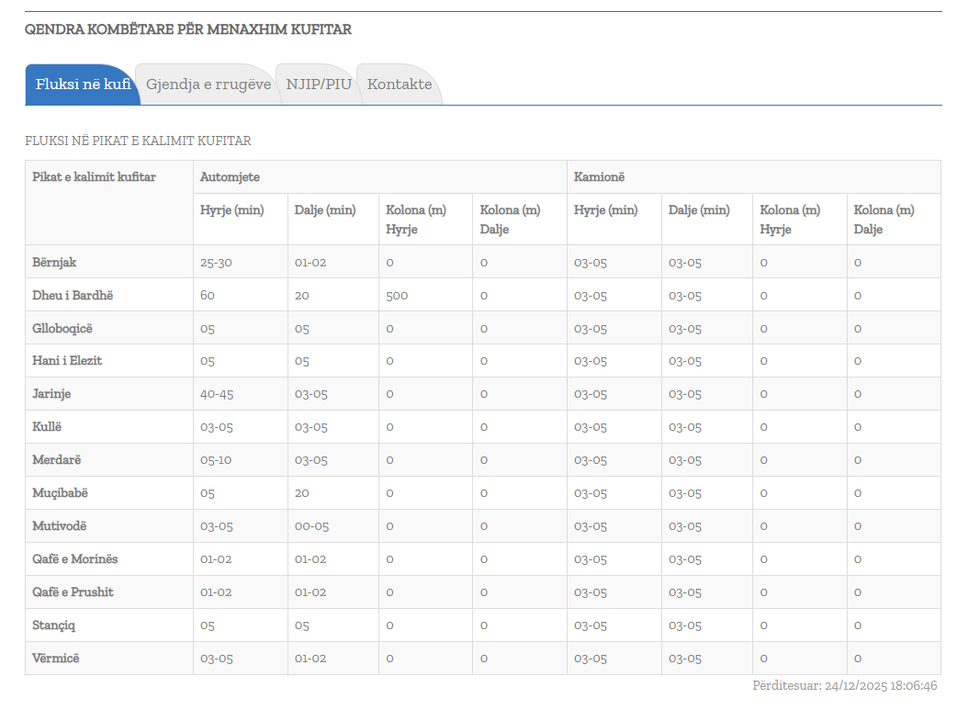Click the Kamionë column group header
980x710 pixels.
point(599,177)
